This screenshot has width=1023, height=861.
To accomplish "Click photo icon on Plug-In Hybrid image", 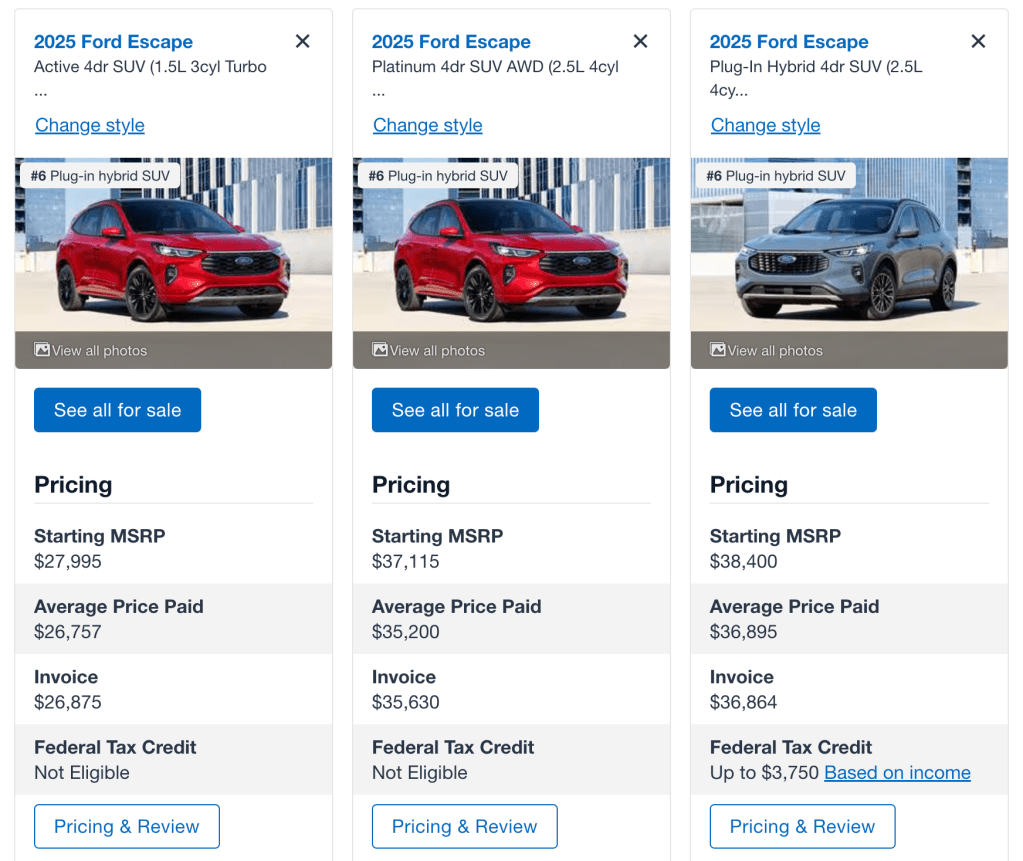I will pos(718,350).
